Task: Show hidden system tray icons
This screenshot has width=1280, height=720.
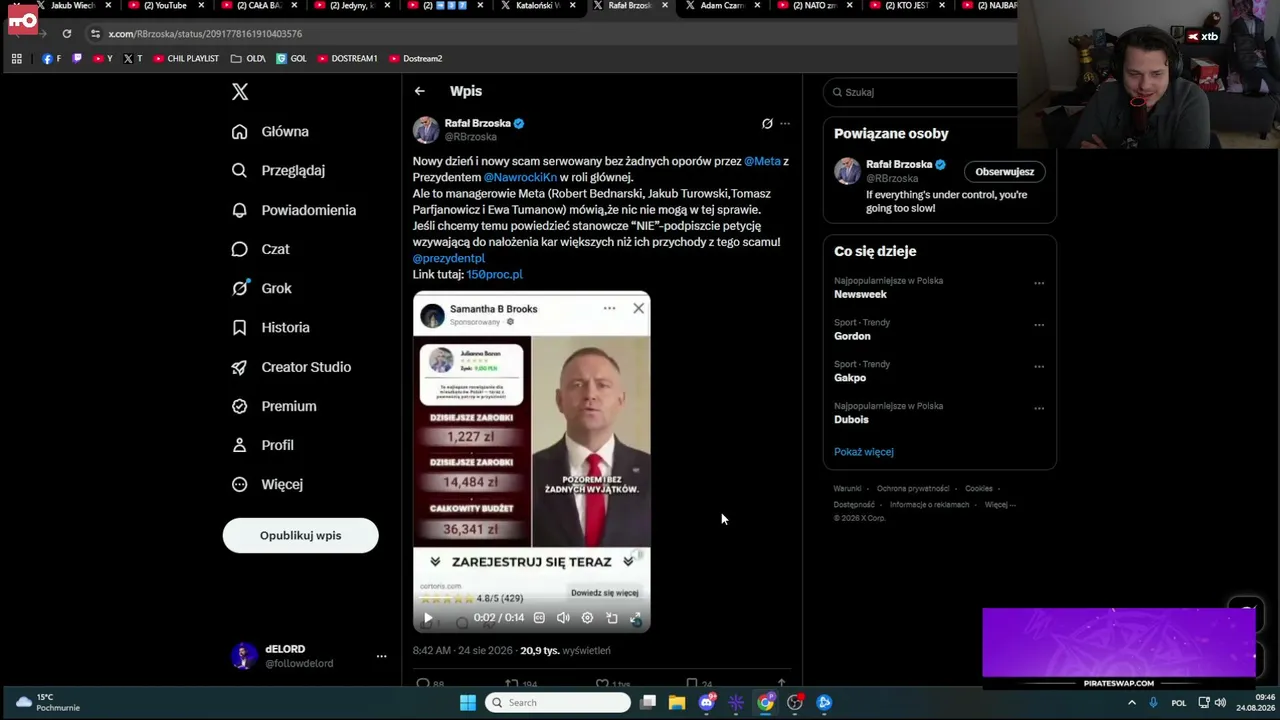Action: [1132, 703]
